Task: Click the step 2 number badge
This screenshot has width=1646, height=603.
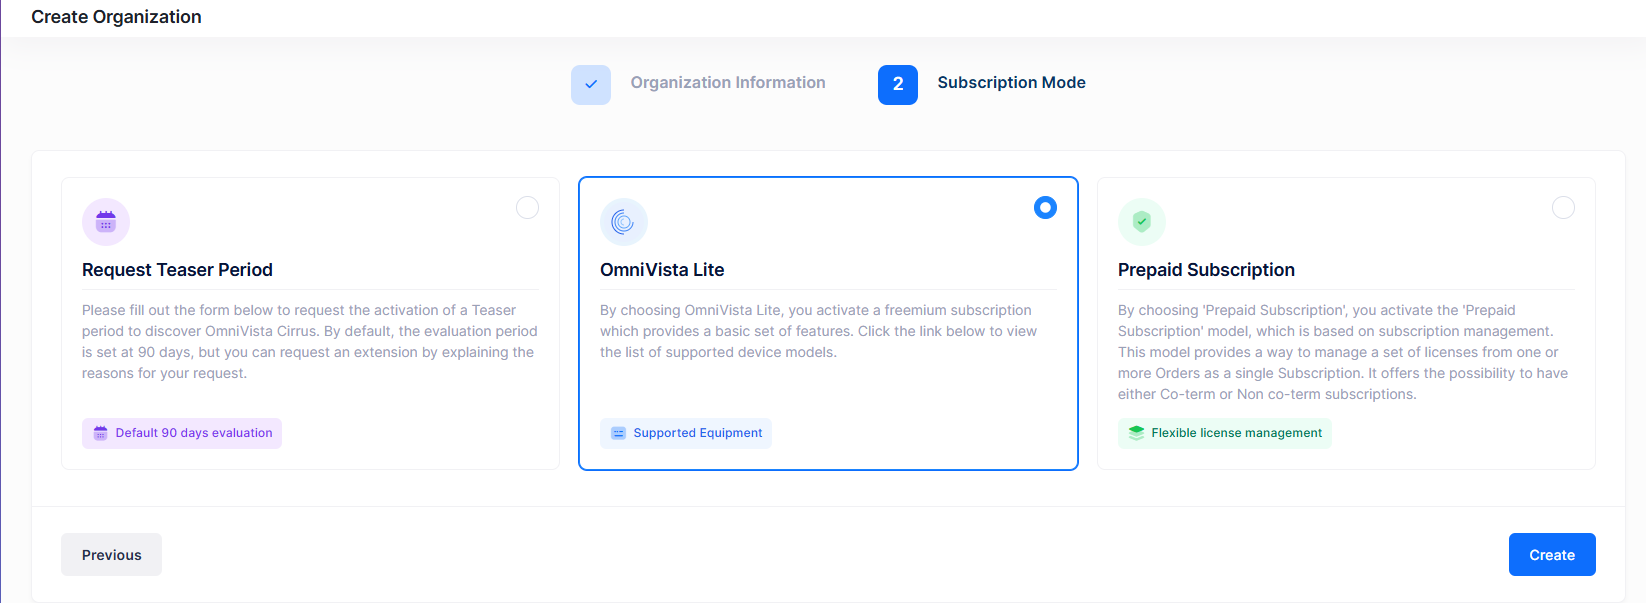Action: (x=898, y=85)
